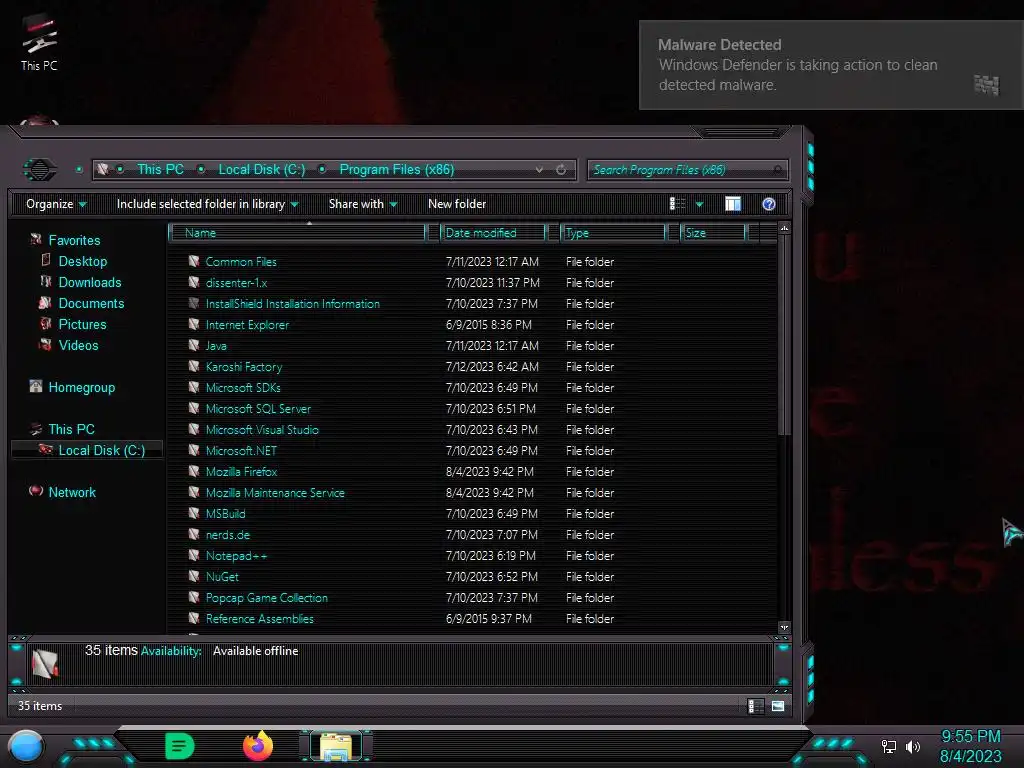Image resolution: width=1024 pixels, height=768 pixels.
Task: Select the nerds.de folder name
Action: (227, 535)
